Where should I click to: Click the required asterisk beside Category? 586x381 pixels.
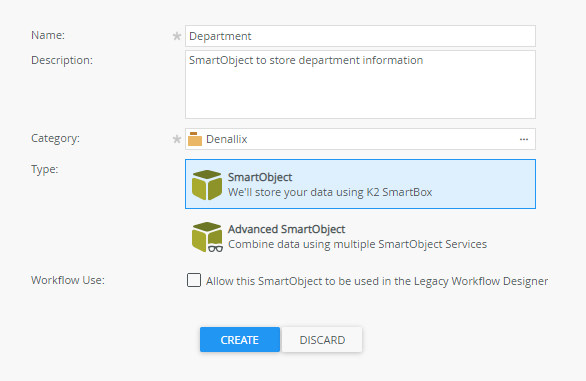pyautogui.click(x=176, y=139)
